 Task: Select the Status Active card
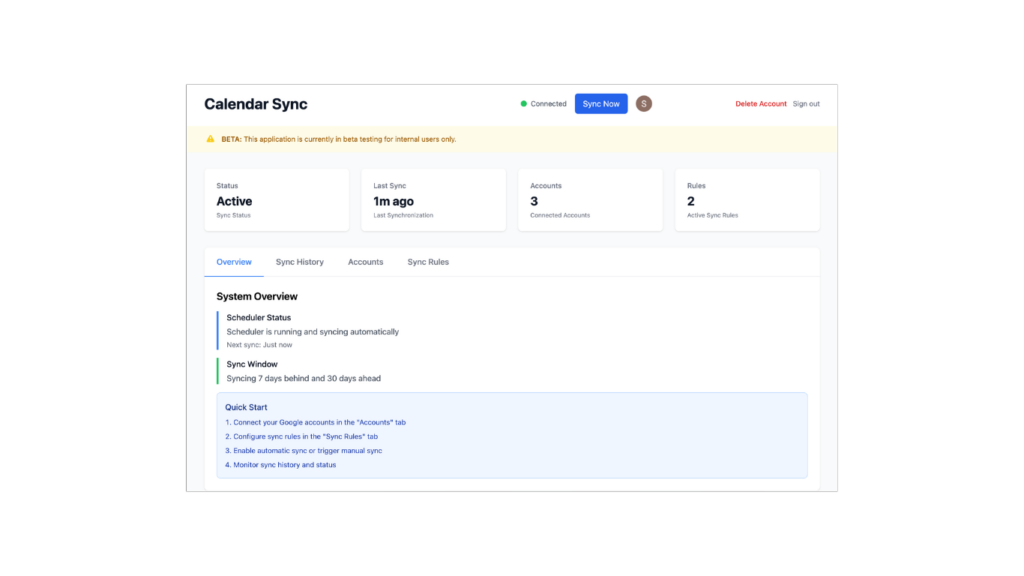(x=277, y=200)
